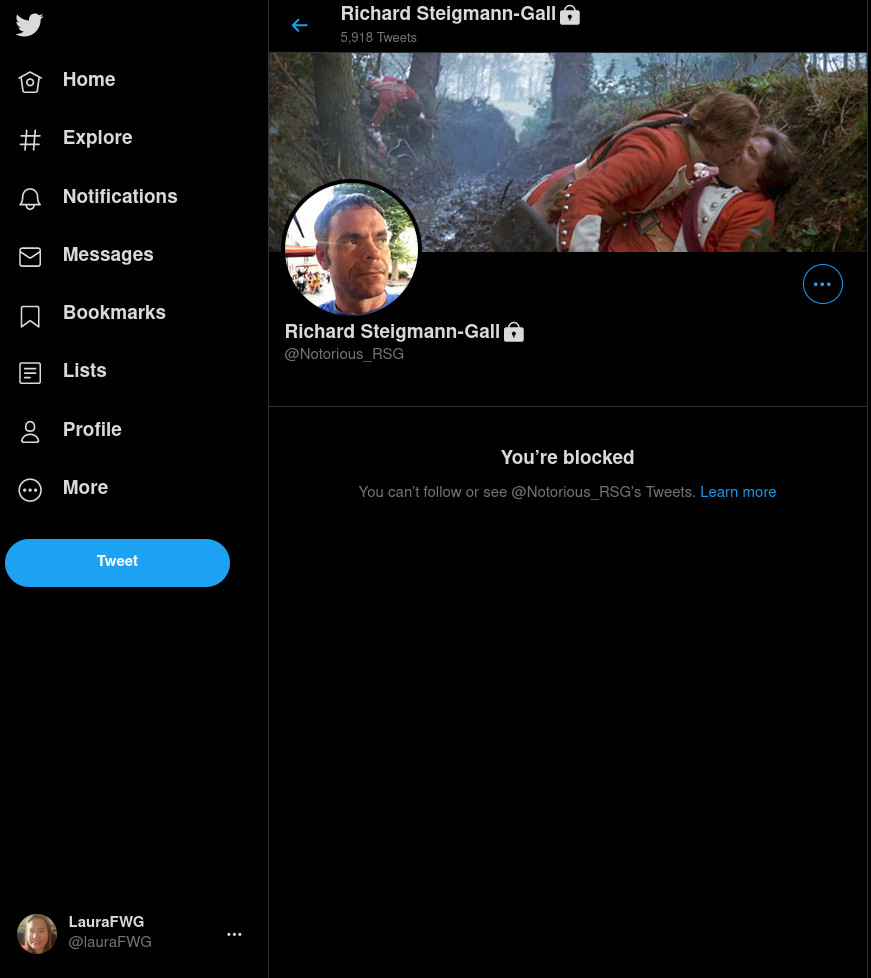Click Richard Steigmann-Gall name below avatar

tap(392, 331)
